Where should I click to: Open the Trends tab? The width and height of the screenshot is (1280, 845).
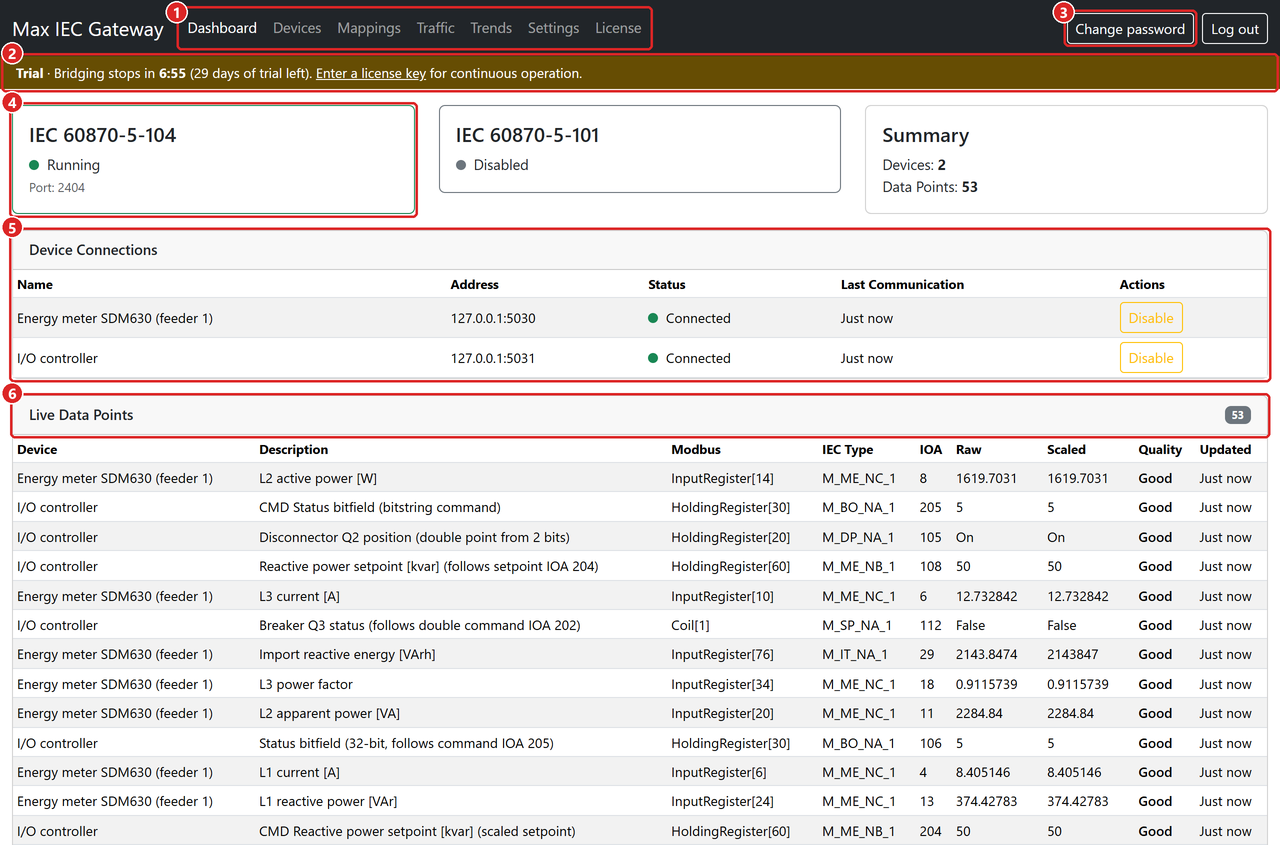491,28
